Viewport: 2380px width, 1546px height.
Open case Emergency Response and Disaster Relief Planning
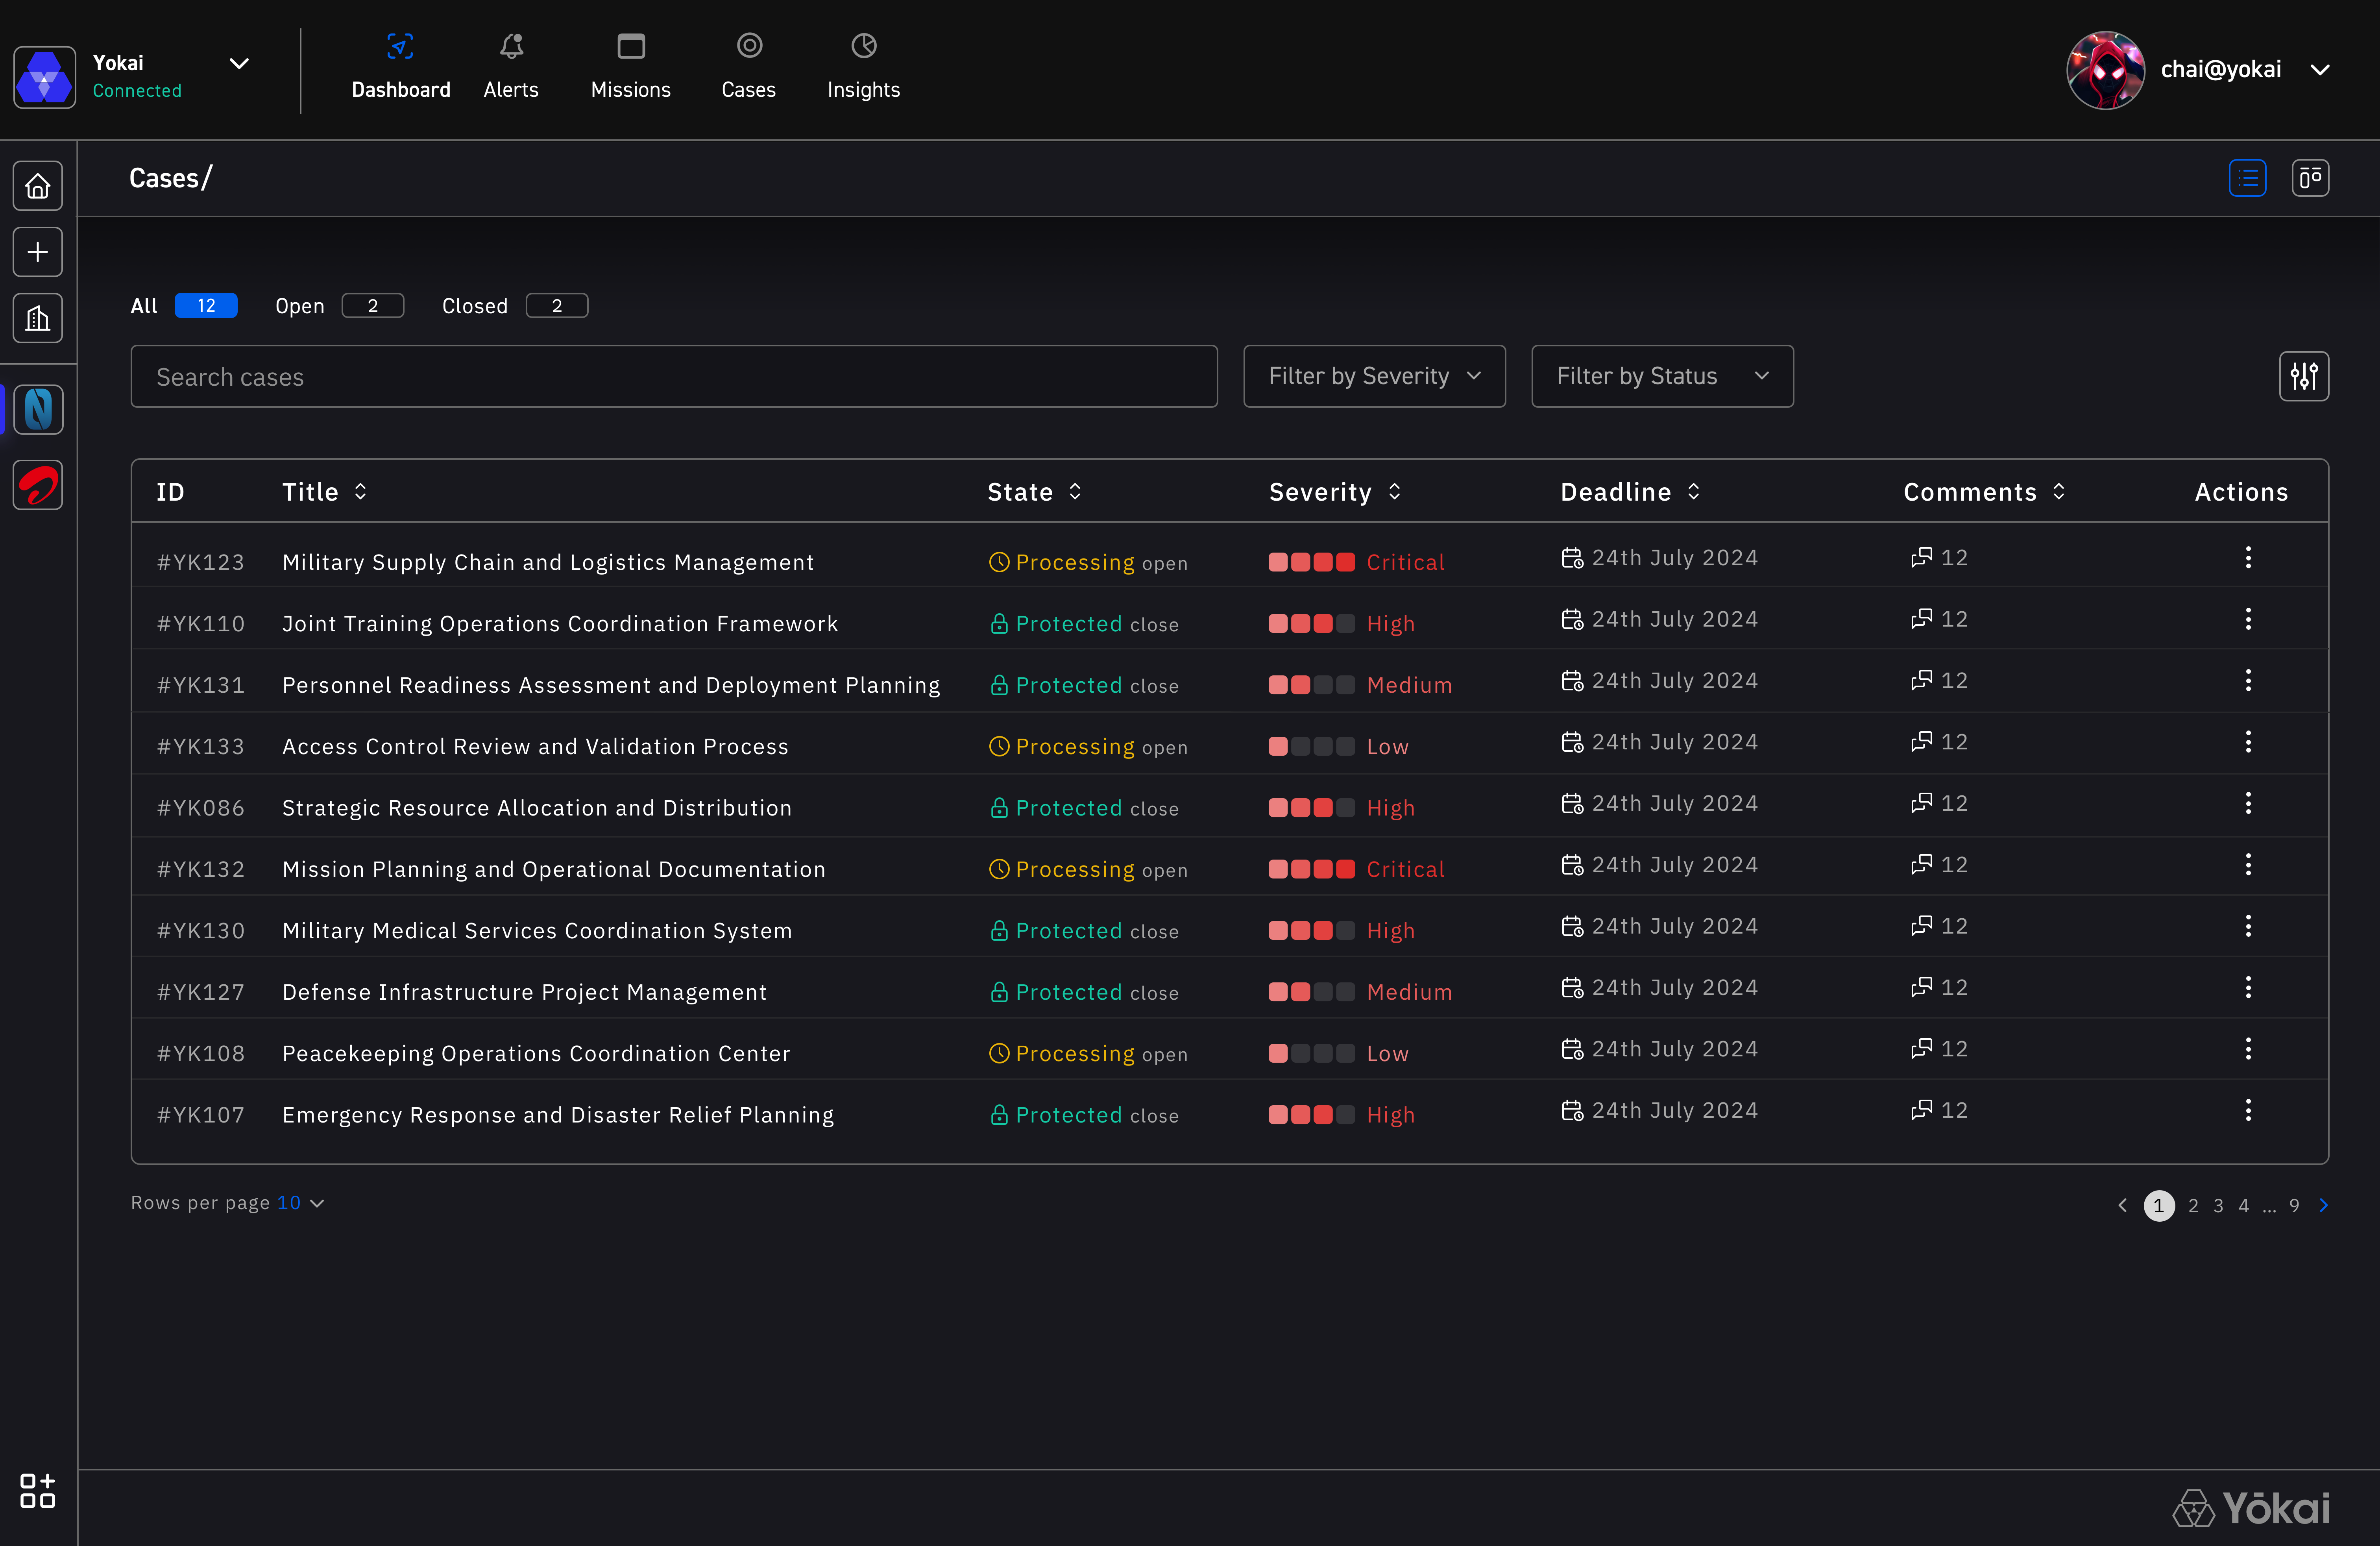coord(558,1115)
